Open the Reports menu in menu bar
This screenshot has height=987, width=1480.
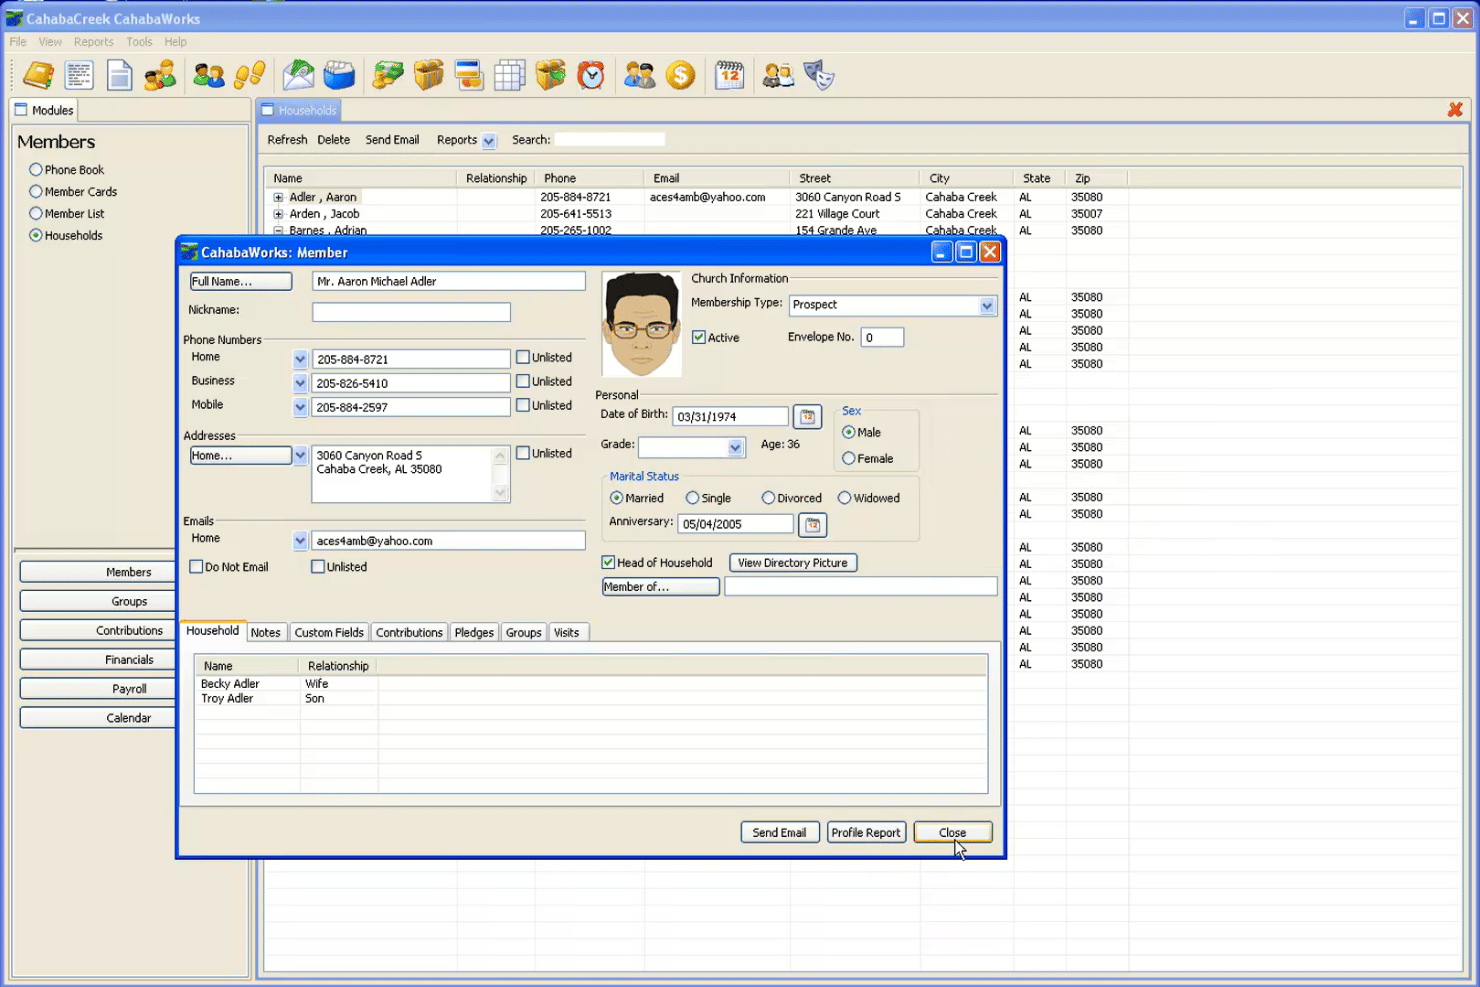pyautogui.click(x=93, y=42)
